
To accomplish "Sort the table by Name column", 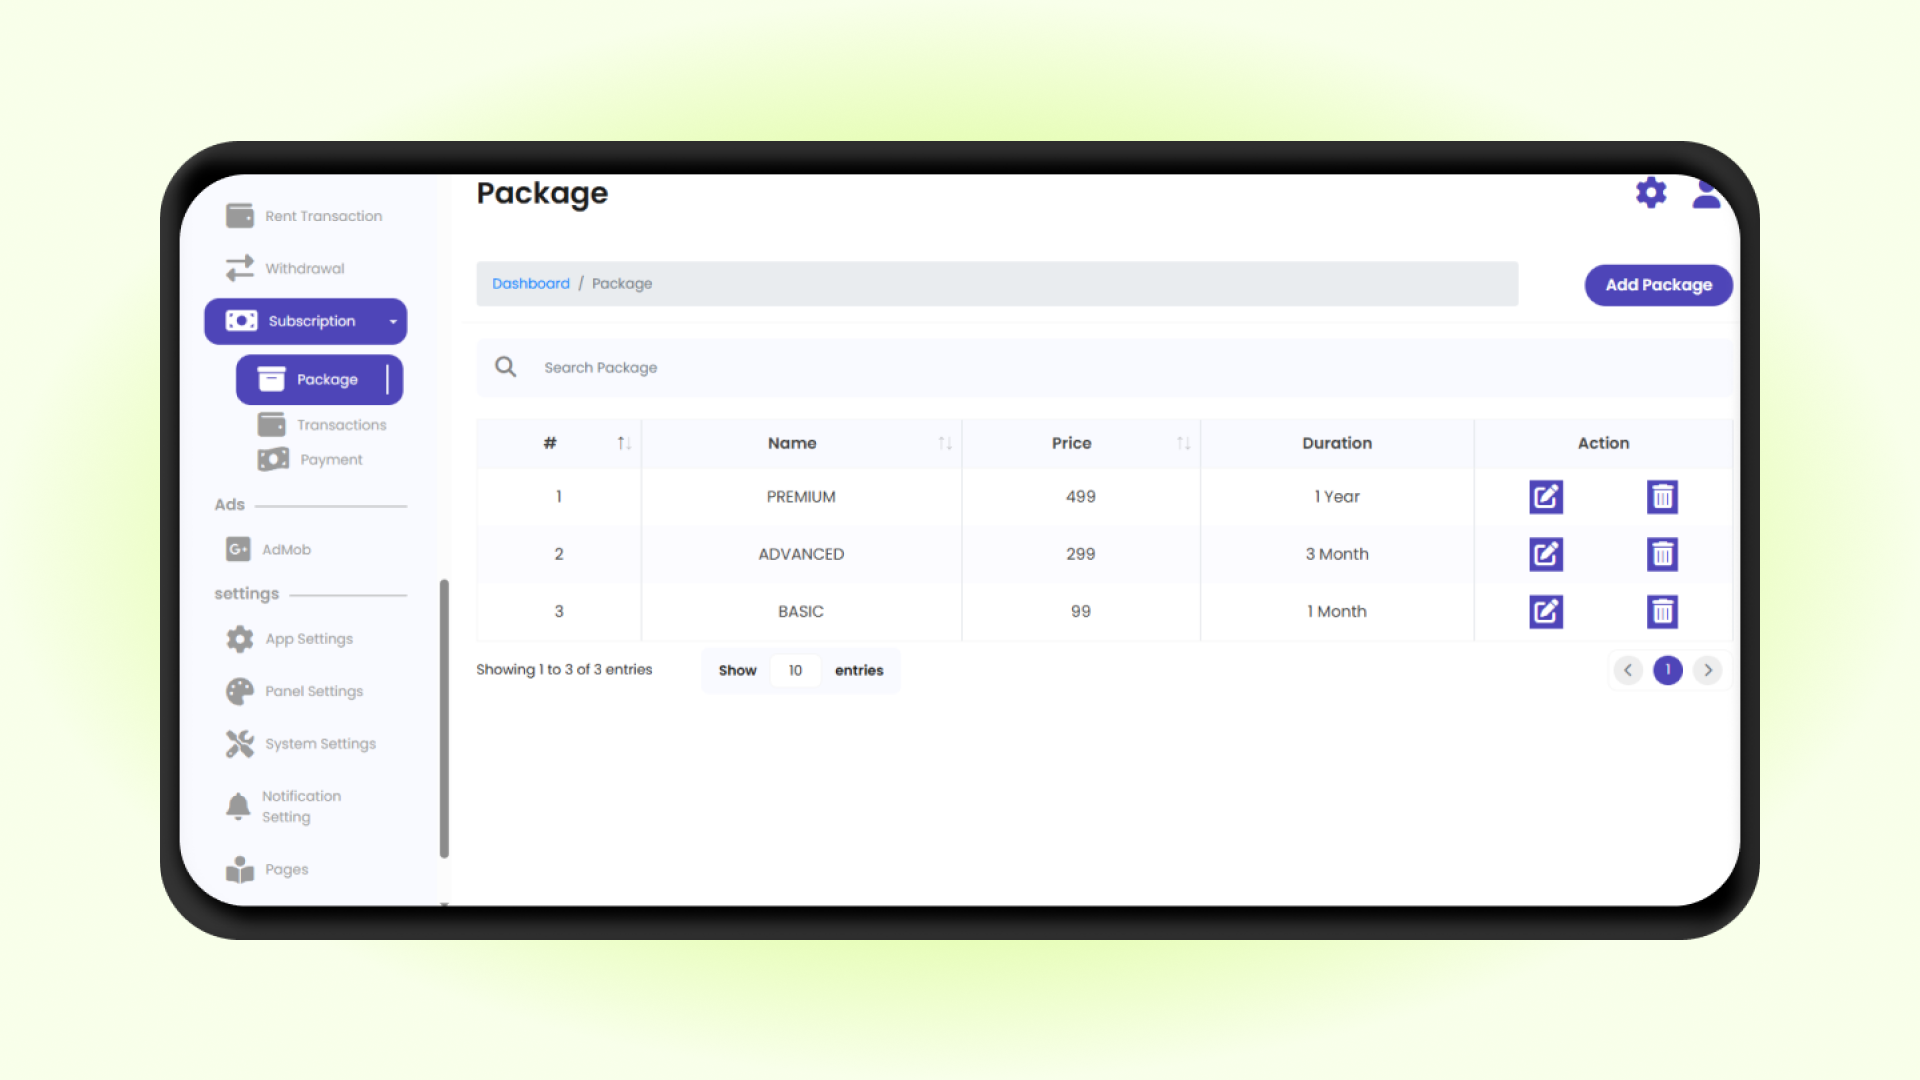I will point(944,443).
